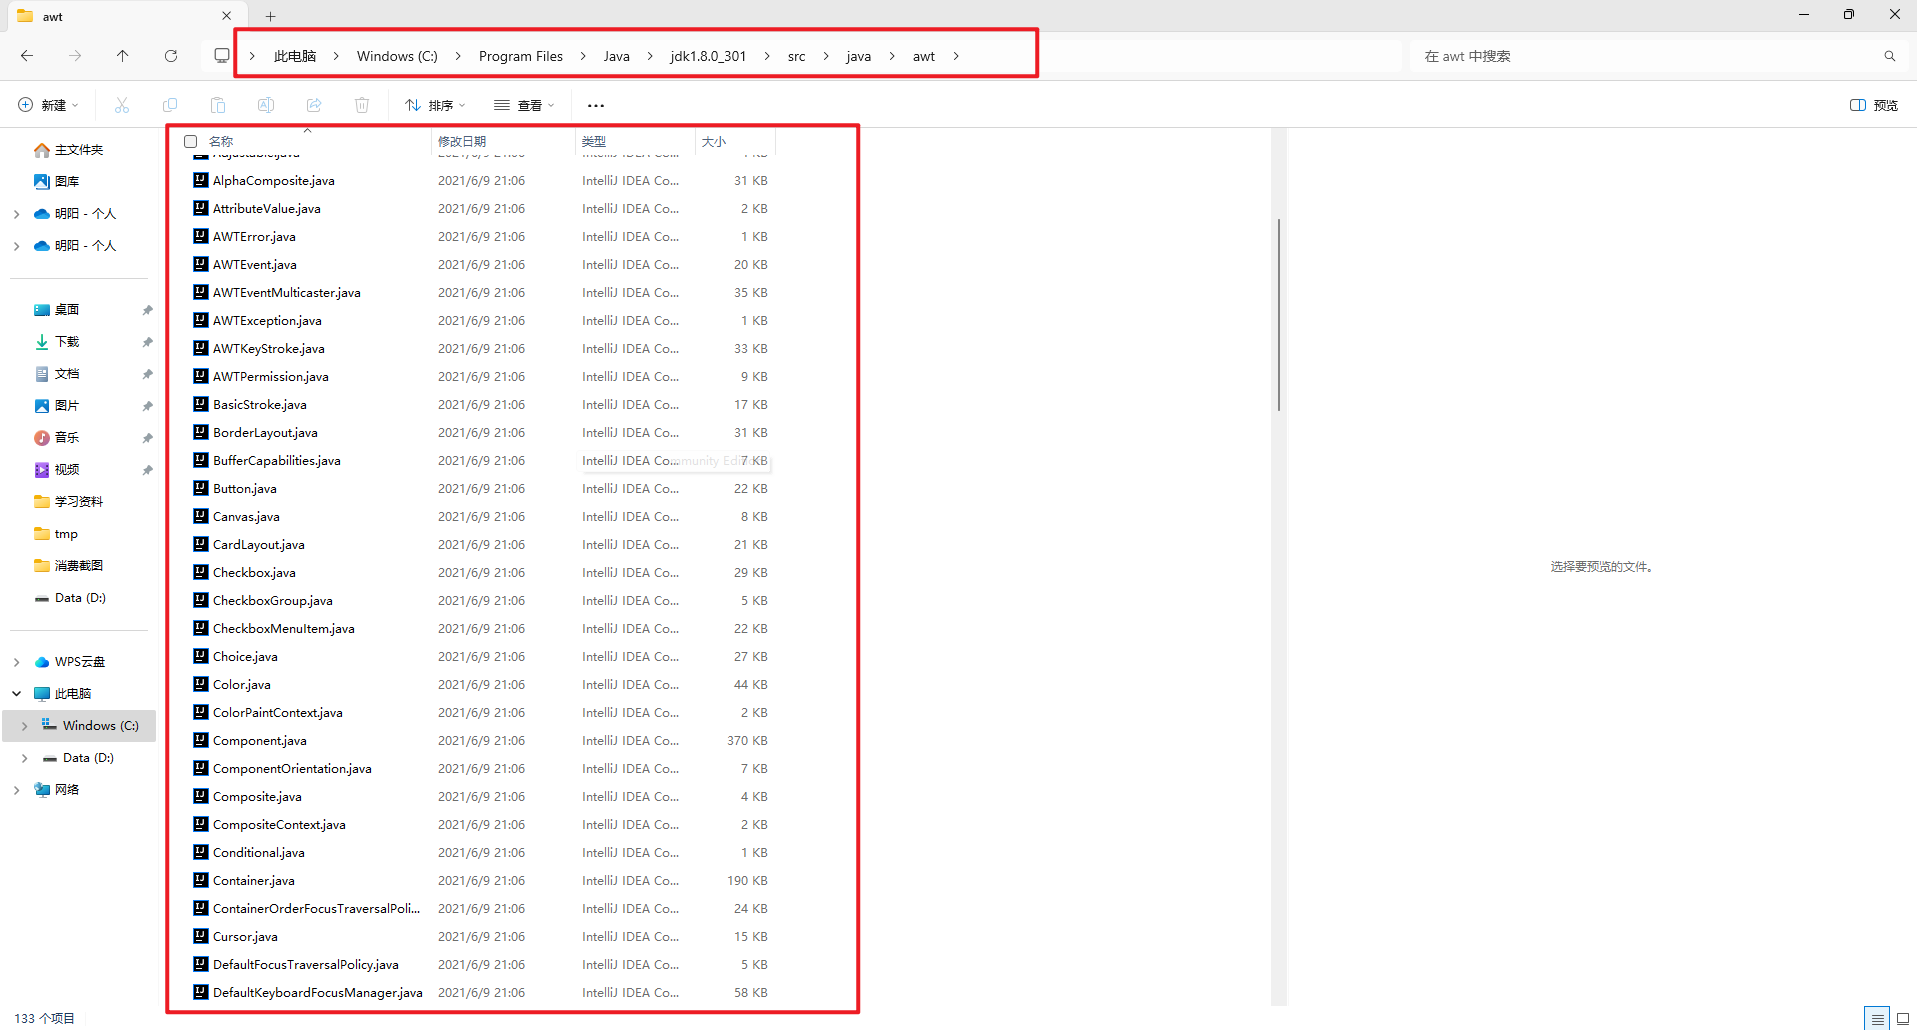Close the awt tab
This screenshot has width=1917, height=1030.
(227, 16)
